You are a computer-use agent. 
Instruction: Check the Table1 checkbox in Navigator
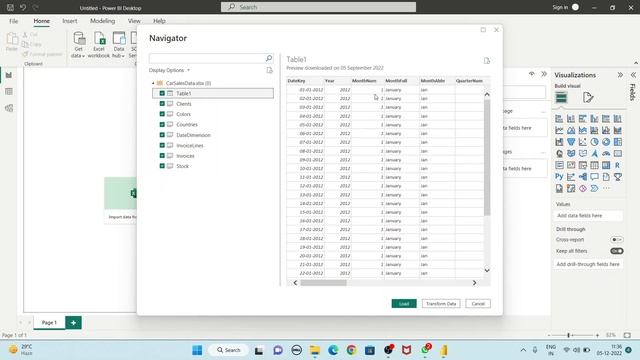[x=162, y=93]
